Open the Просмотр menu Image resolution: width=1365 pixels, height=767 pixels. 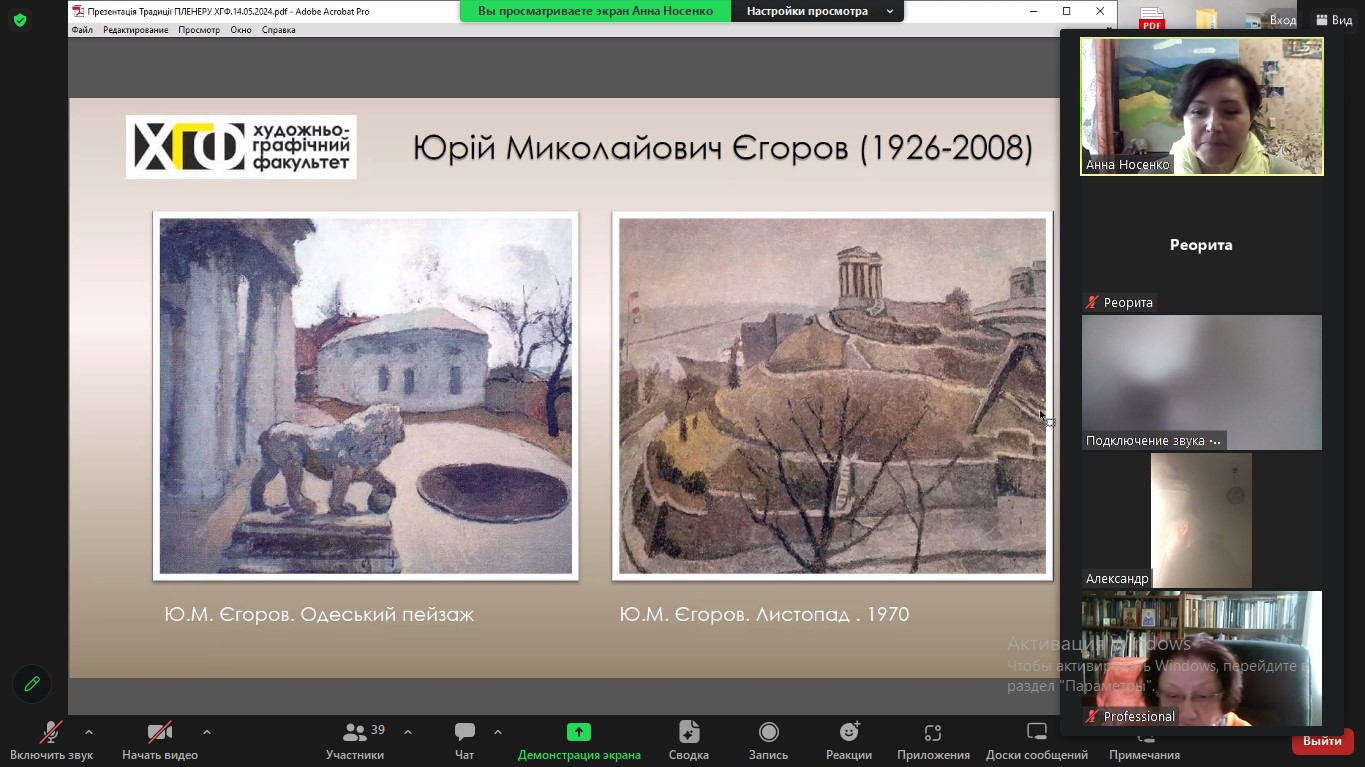click(199, 30)
